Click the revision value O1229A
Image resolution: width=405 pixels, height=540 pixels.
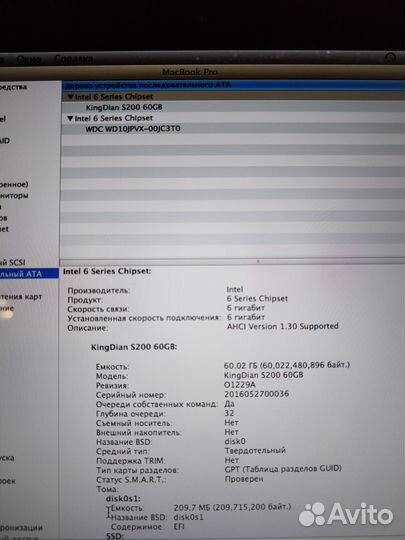(x=240, y=384)
